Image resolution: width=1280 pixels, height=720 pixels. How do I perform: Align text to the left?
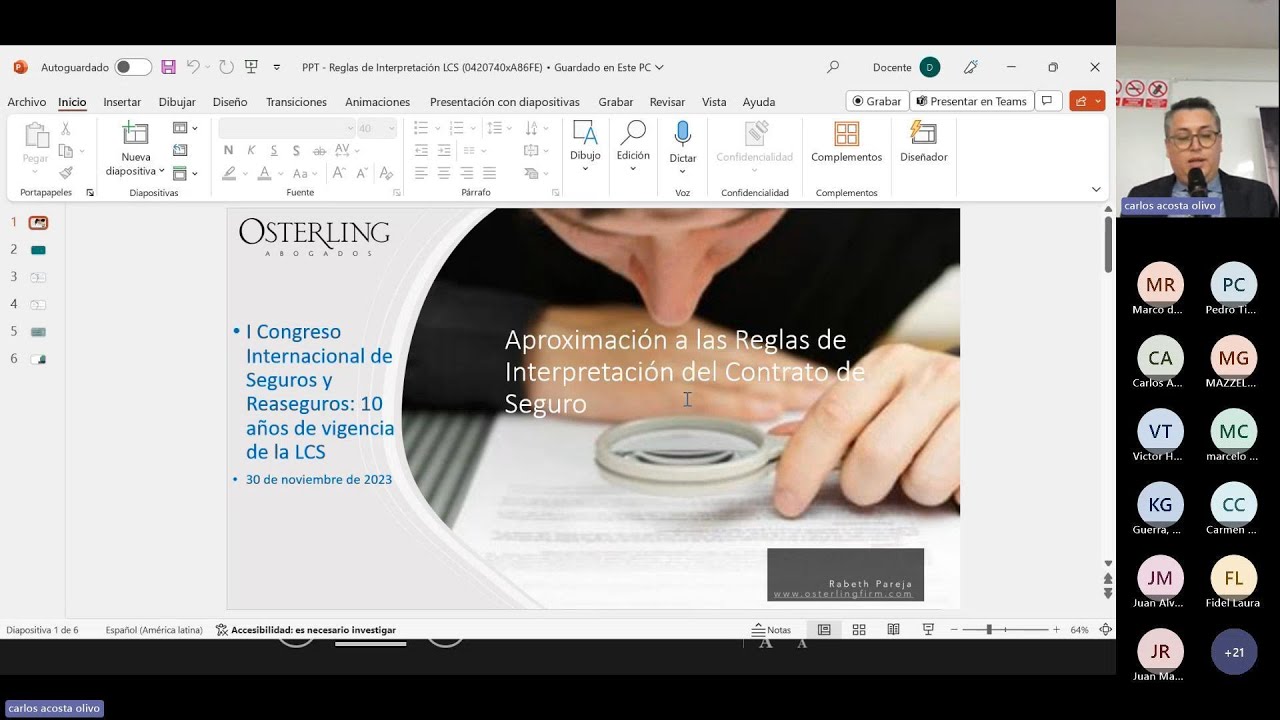coord(421,173)
